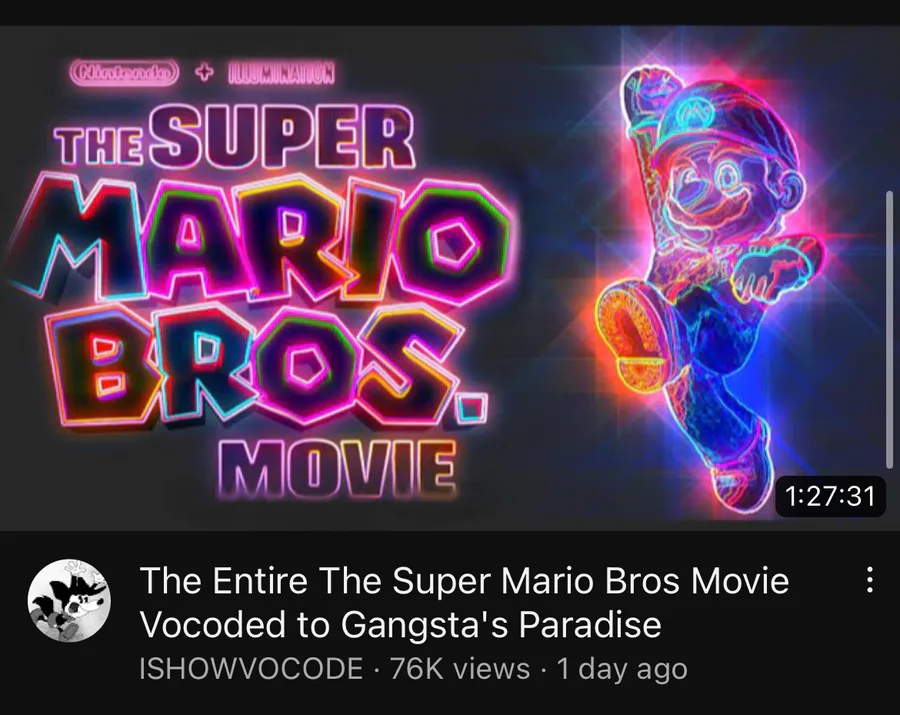Viewport: 900px width, 715px height.
Task: Click the '1 day ago' upload date
Action: pyautogui.click(x=622, y=669)
